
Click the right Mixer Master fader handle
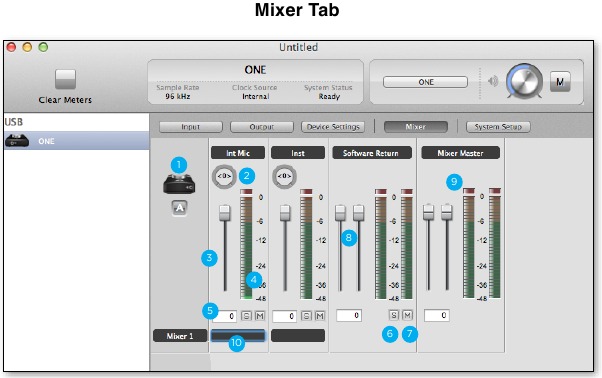tap(447, 212)
